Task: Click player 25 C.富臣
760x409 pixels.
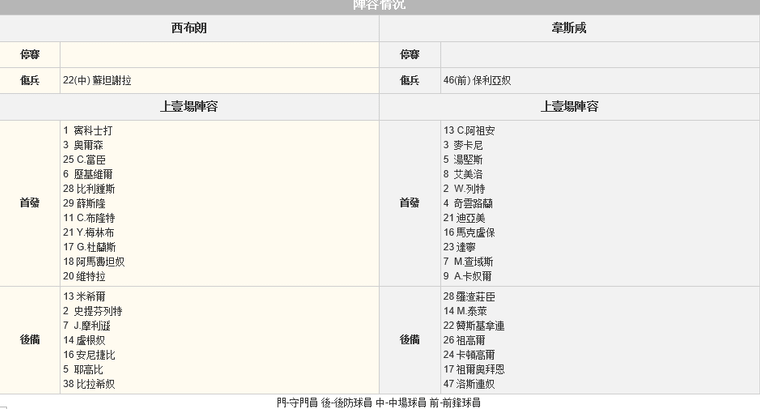Action: [x=84, y=159]
